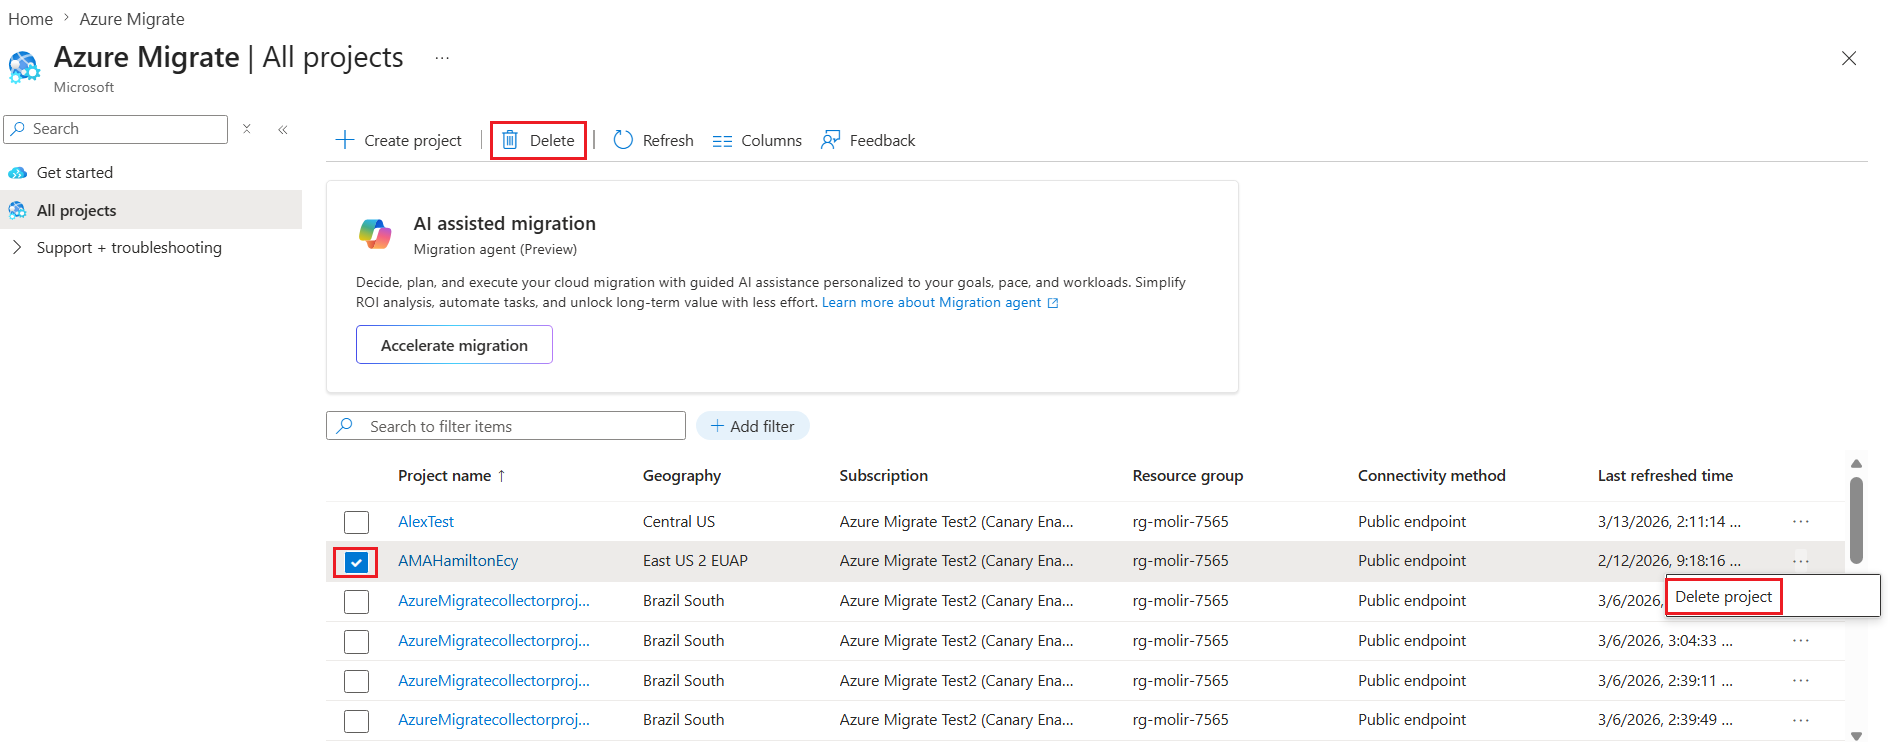Select the AlexTest project checkbox

356,522
